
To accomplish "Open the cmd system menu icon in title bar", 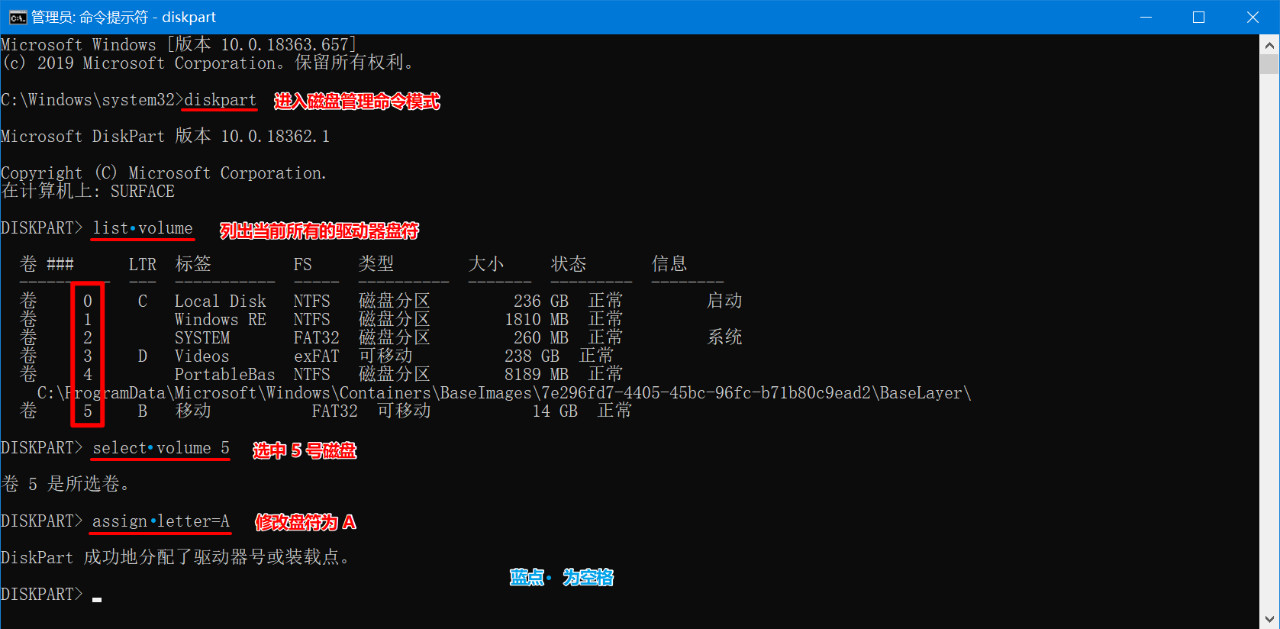I will click(18, 17).
